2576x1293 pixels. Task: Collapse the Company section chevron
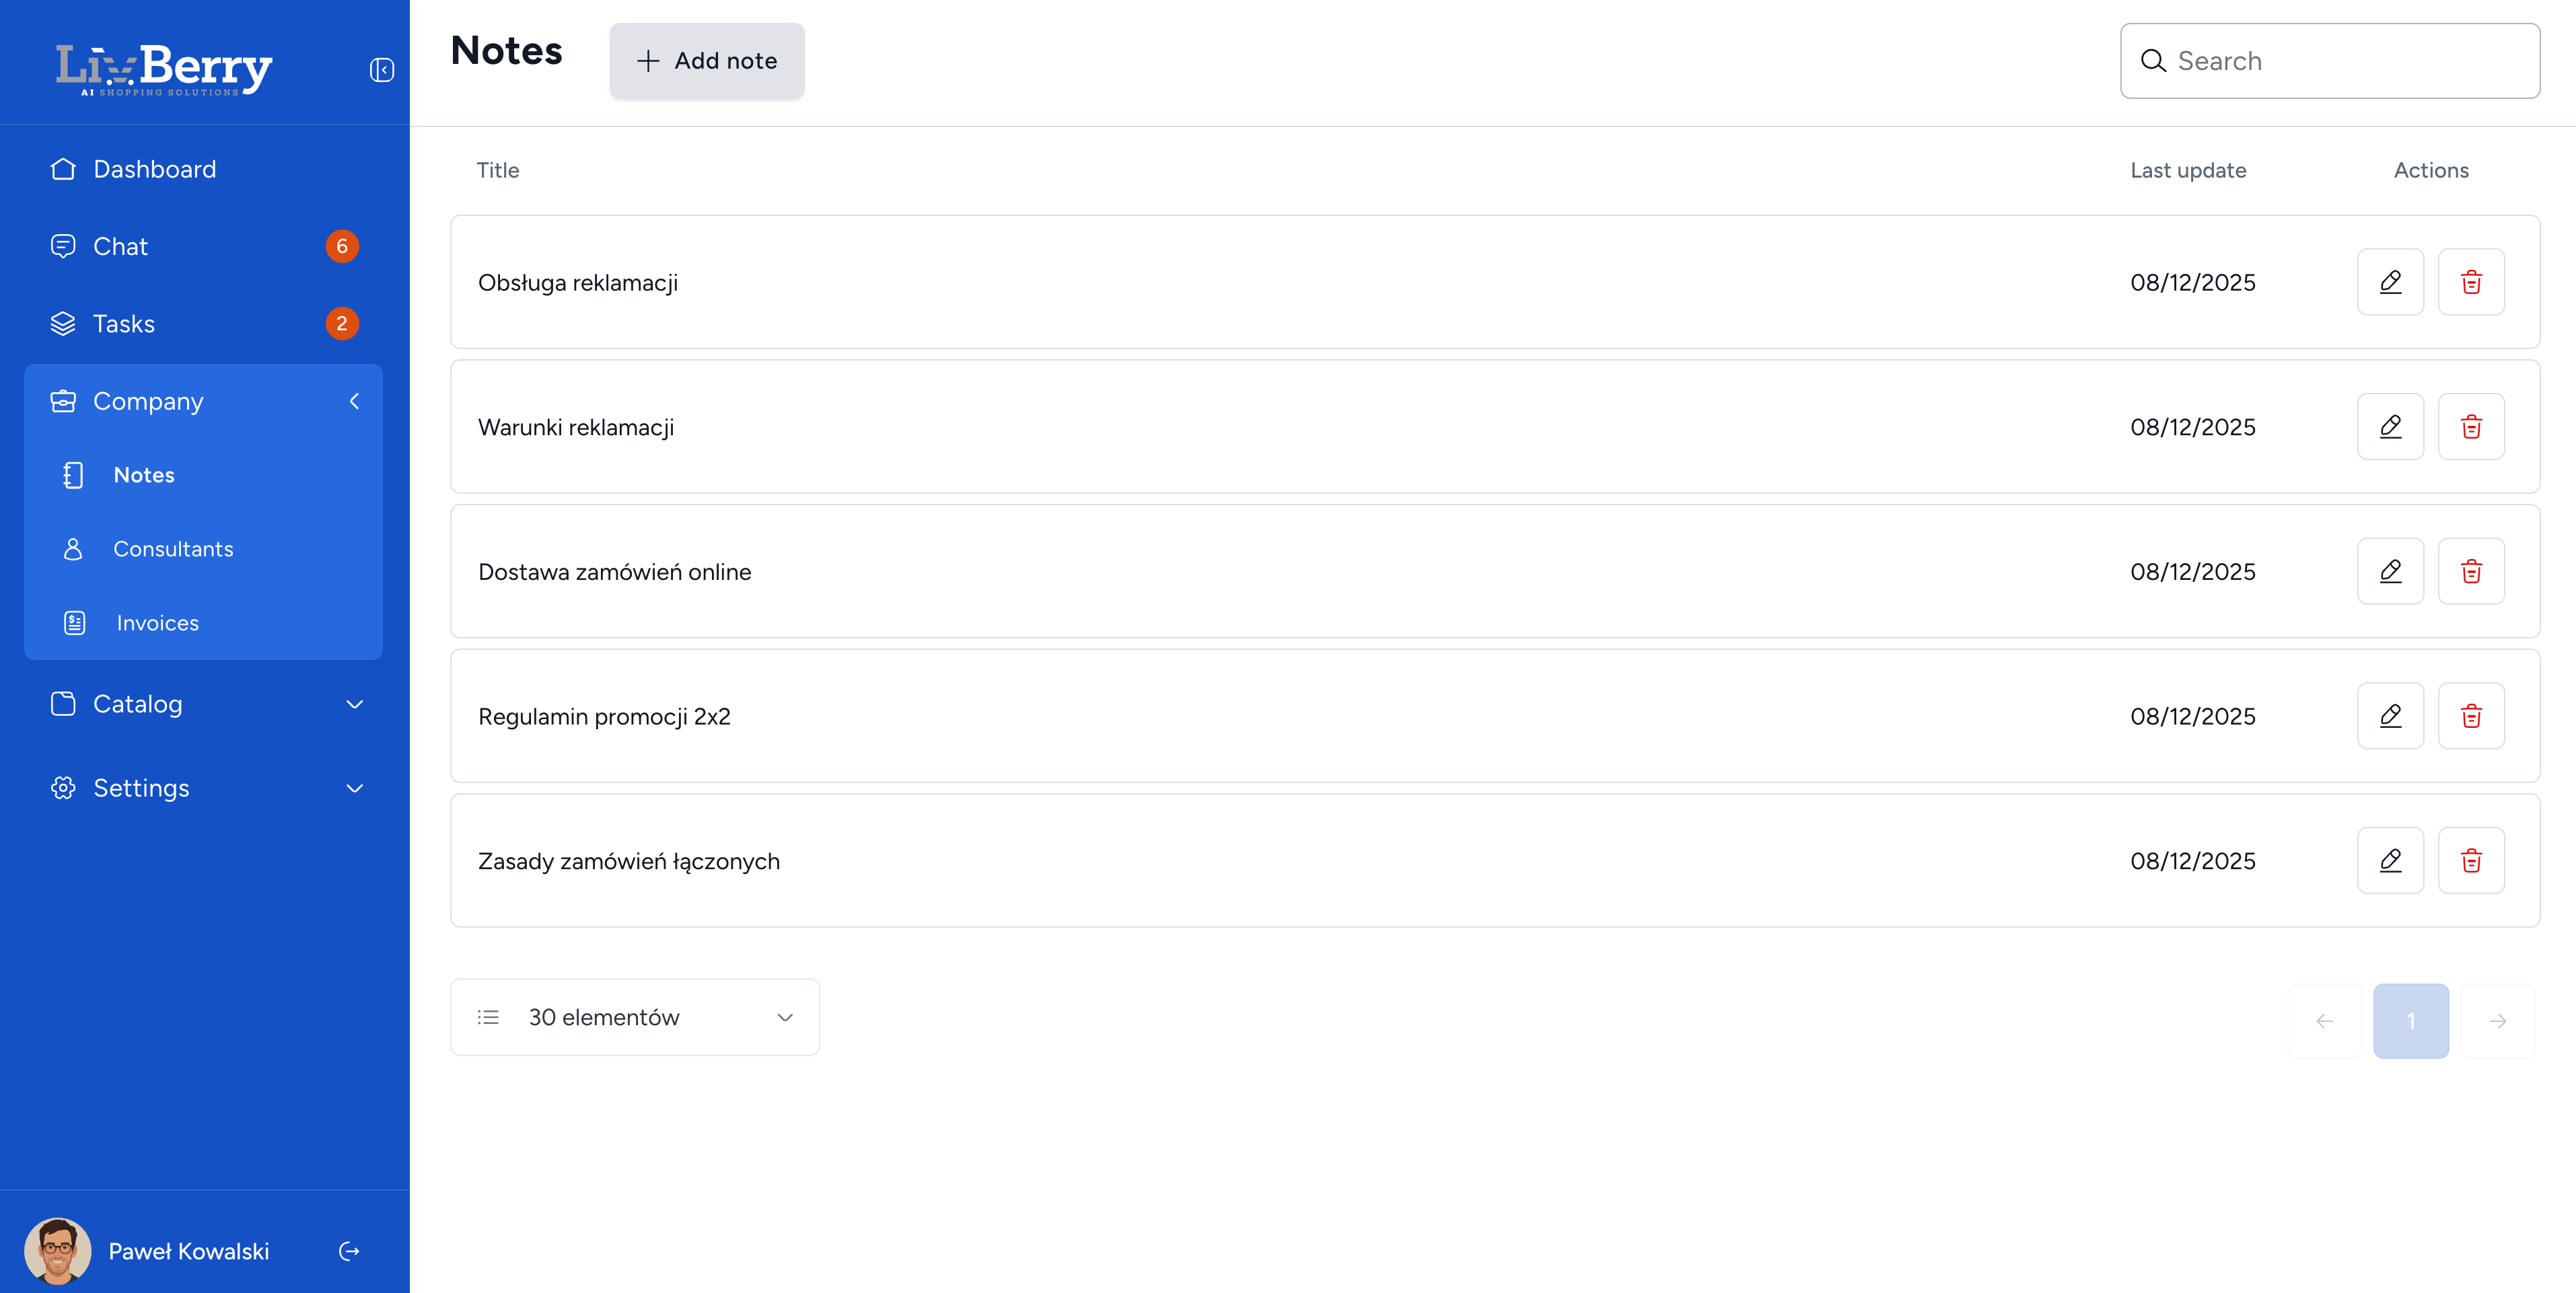[354, 401]
